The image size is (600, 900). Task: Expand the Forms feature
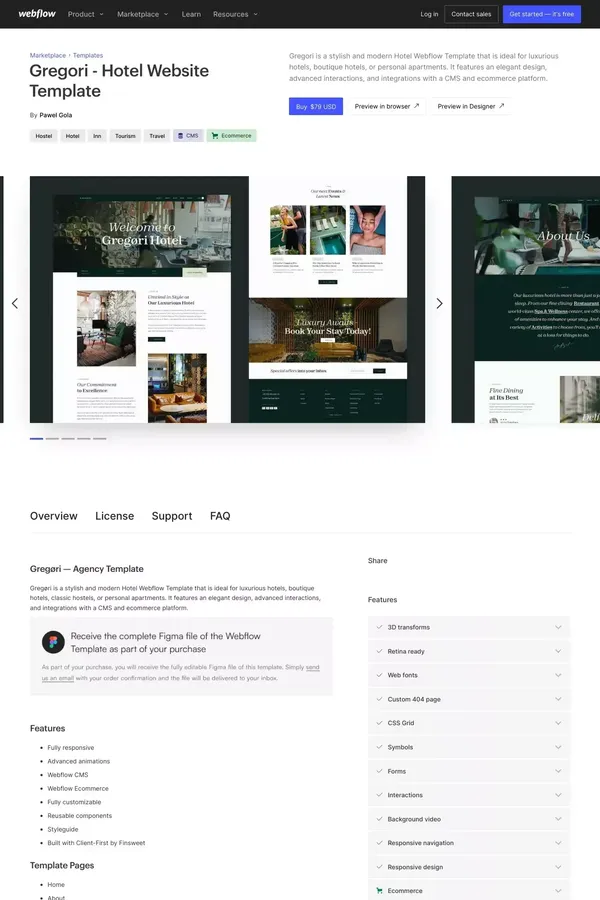[469, 771]
